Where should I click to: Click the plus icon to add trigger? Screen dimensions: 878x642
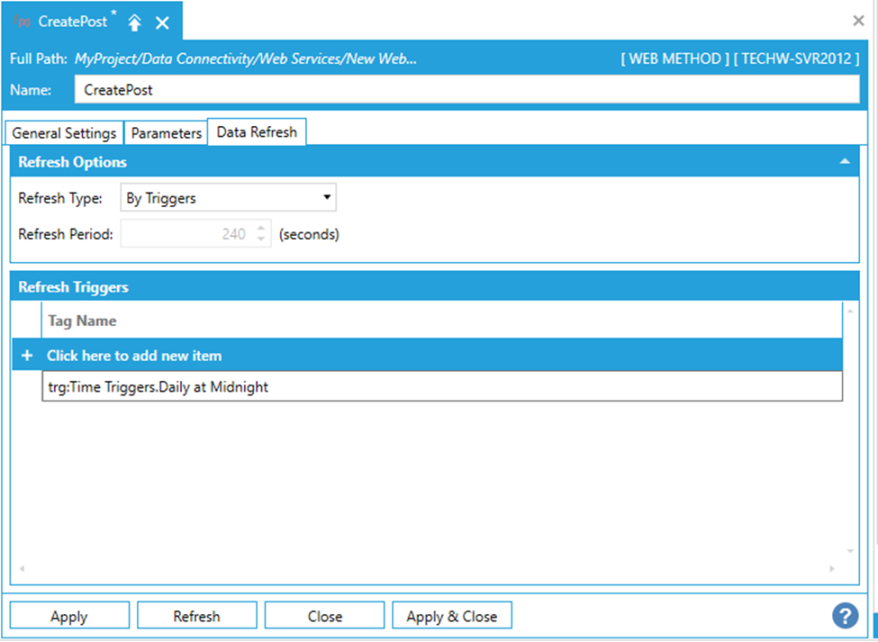tap(27, 356)
